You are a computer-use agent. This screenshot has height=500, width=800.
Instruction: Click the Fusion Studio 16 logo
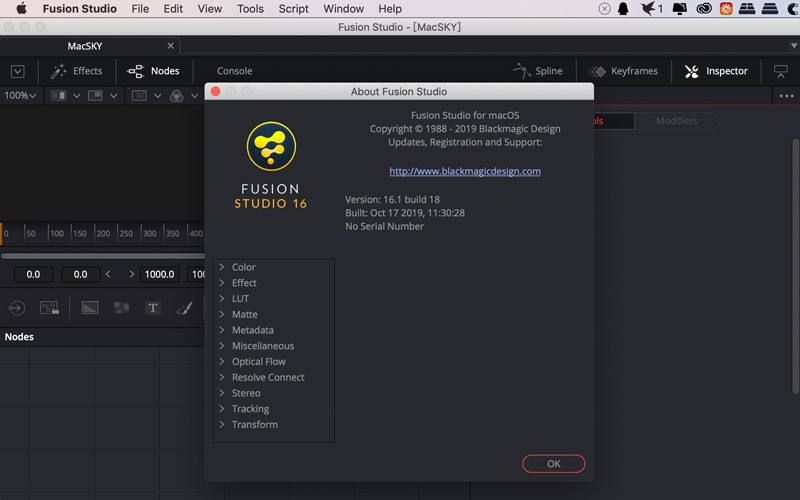click(x=271, y=165)
